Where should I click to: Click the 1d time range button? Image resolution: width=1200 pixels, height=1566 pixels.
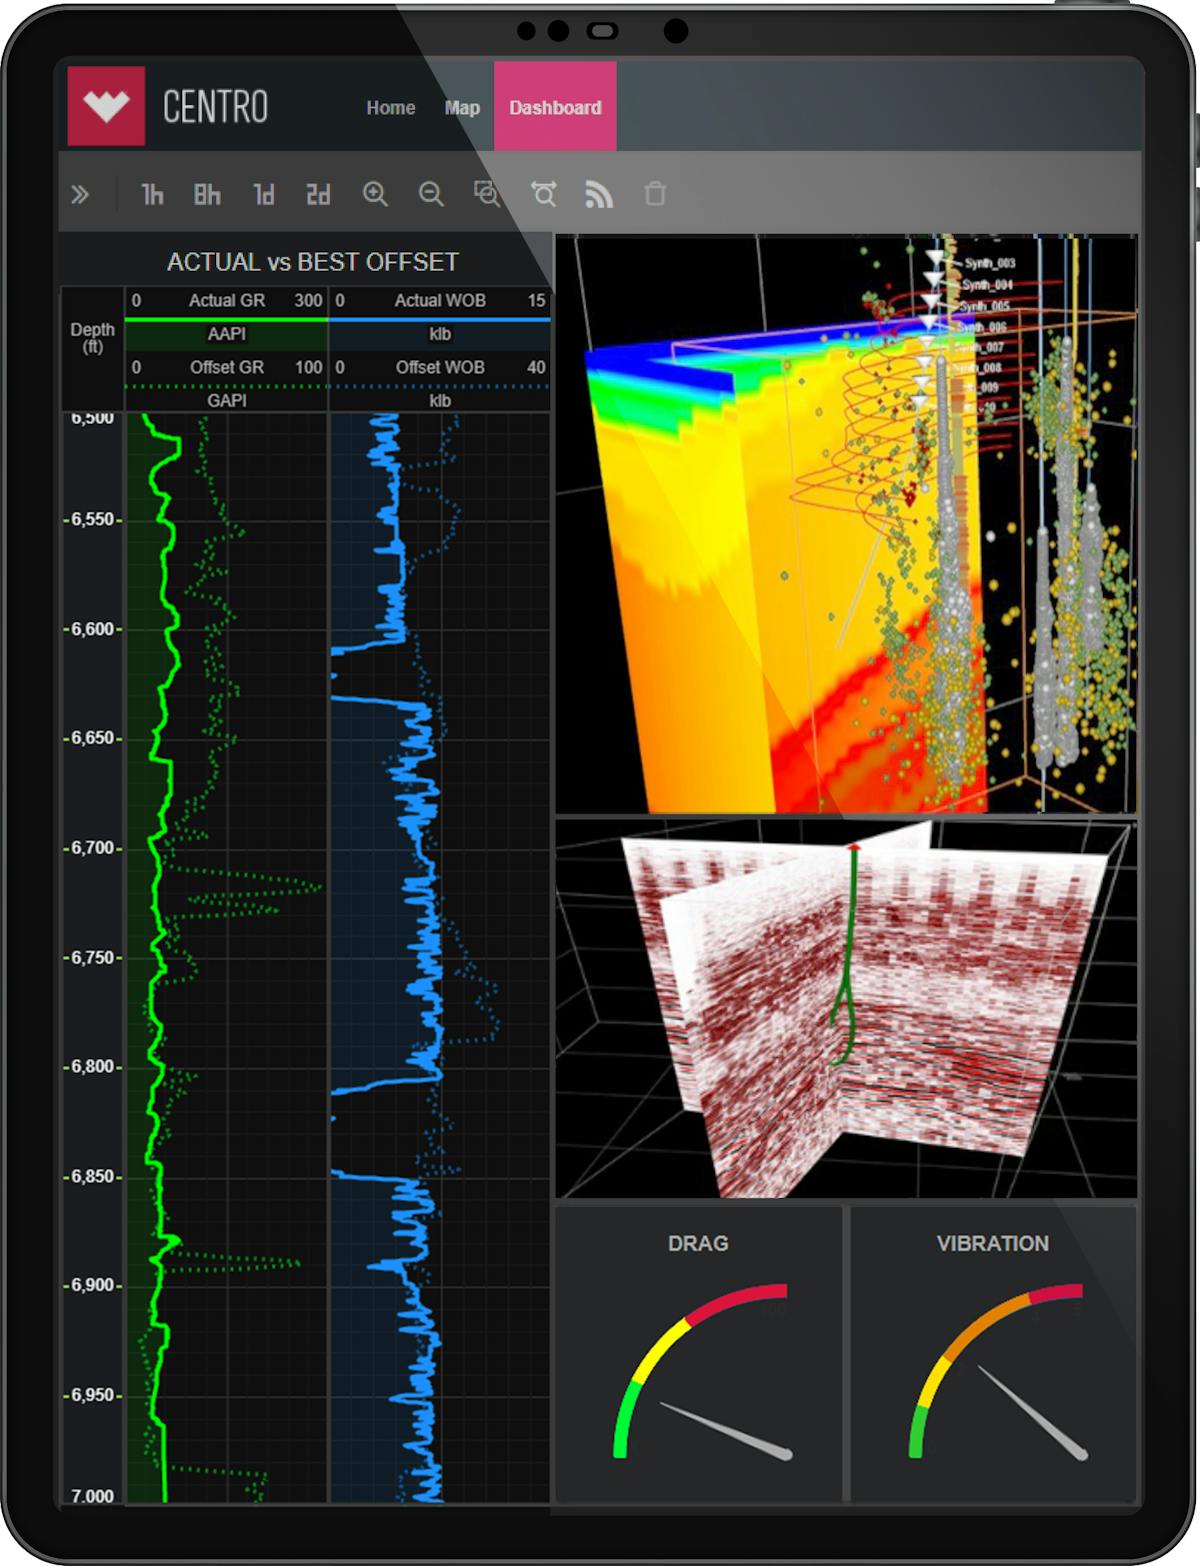point(263,195)
